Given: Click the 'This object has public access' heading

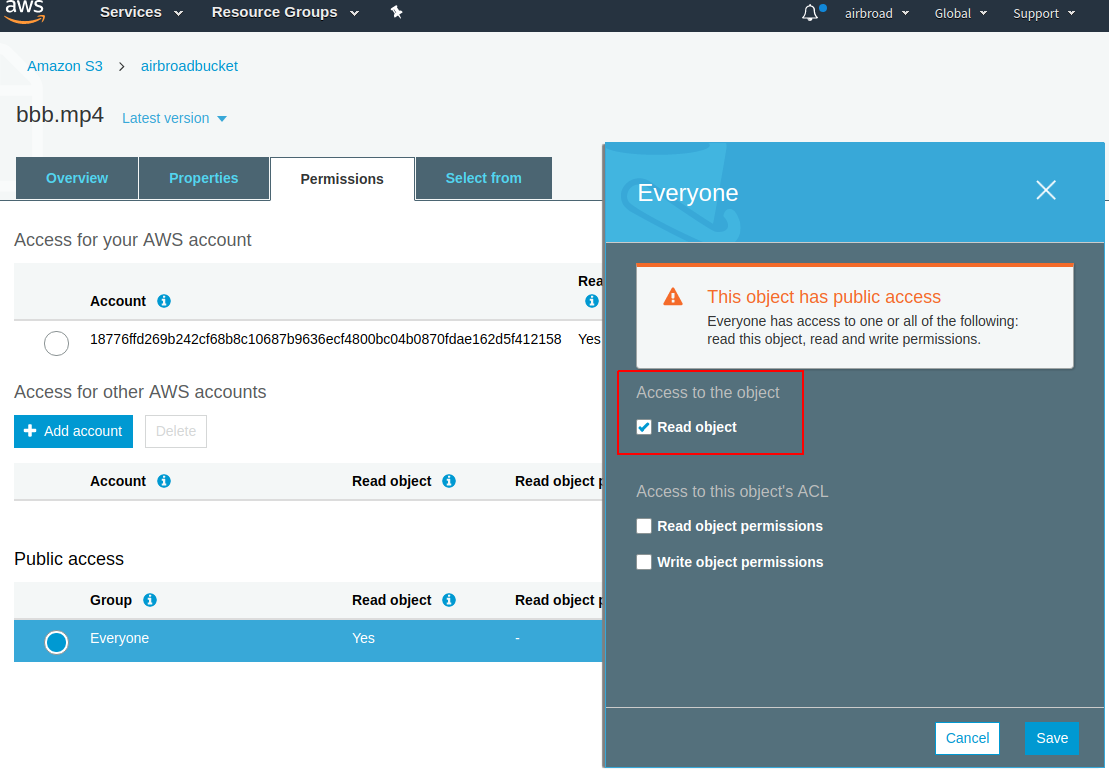Looking at the screenshot, I should (x=824, y=297).
